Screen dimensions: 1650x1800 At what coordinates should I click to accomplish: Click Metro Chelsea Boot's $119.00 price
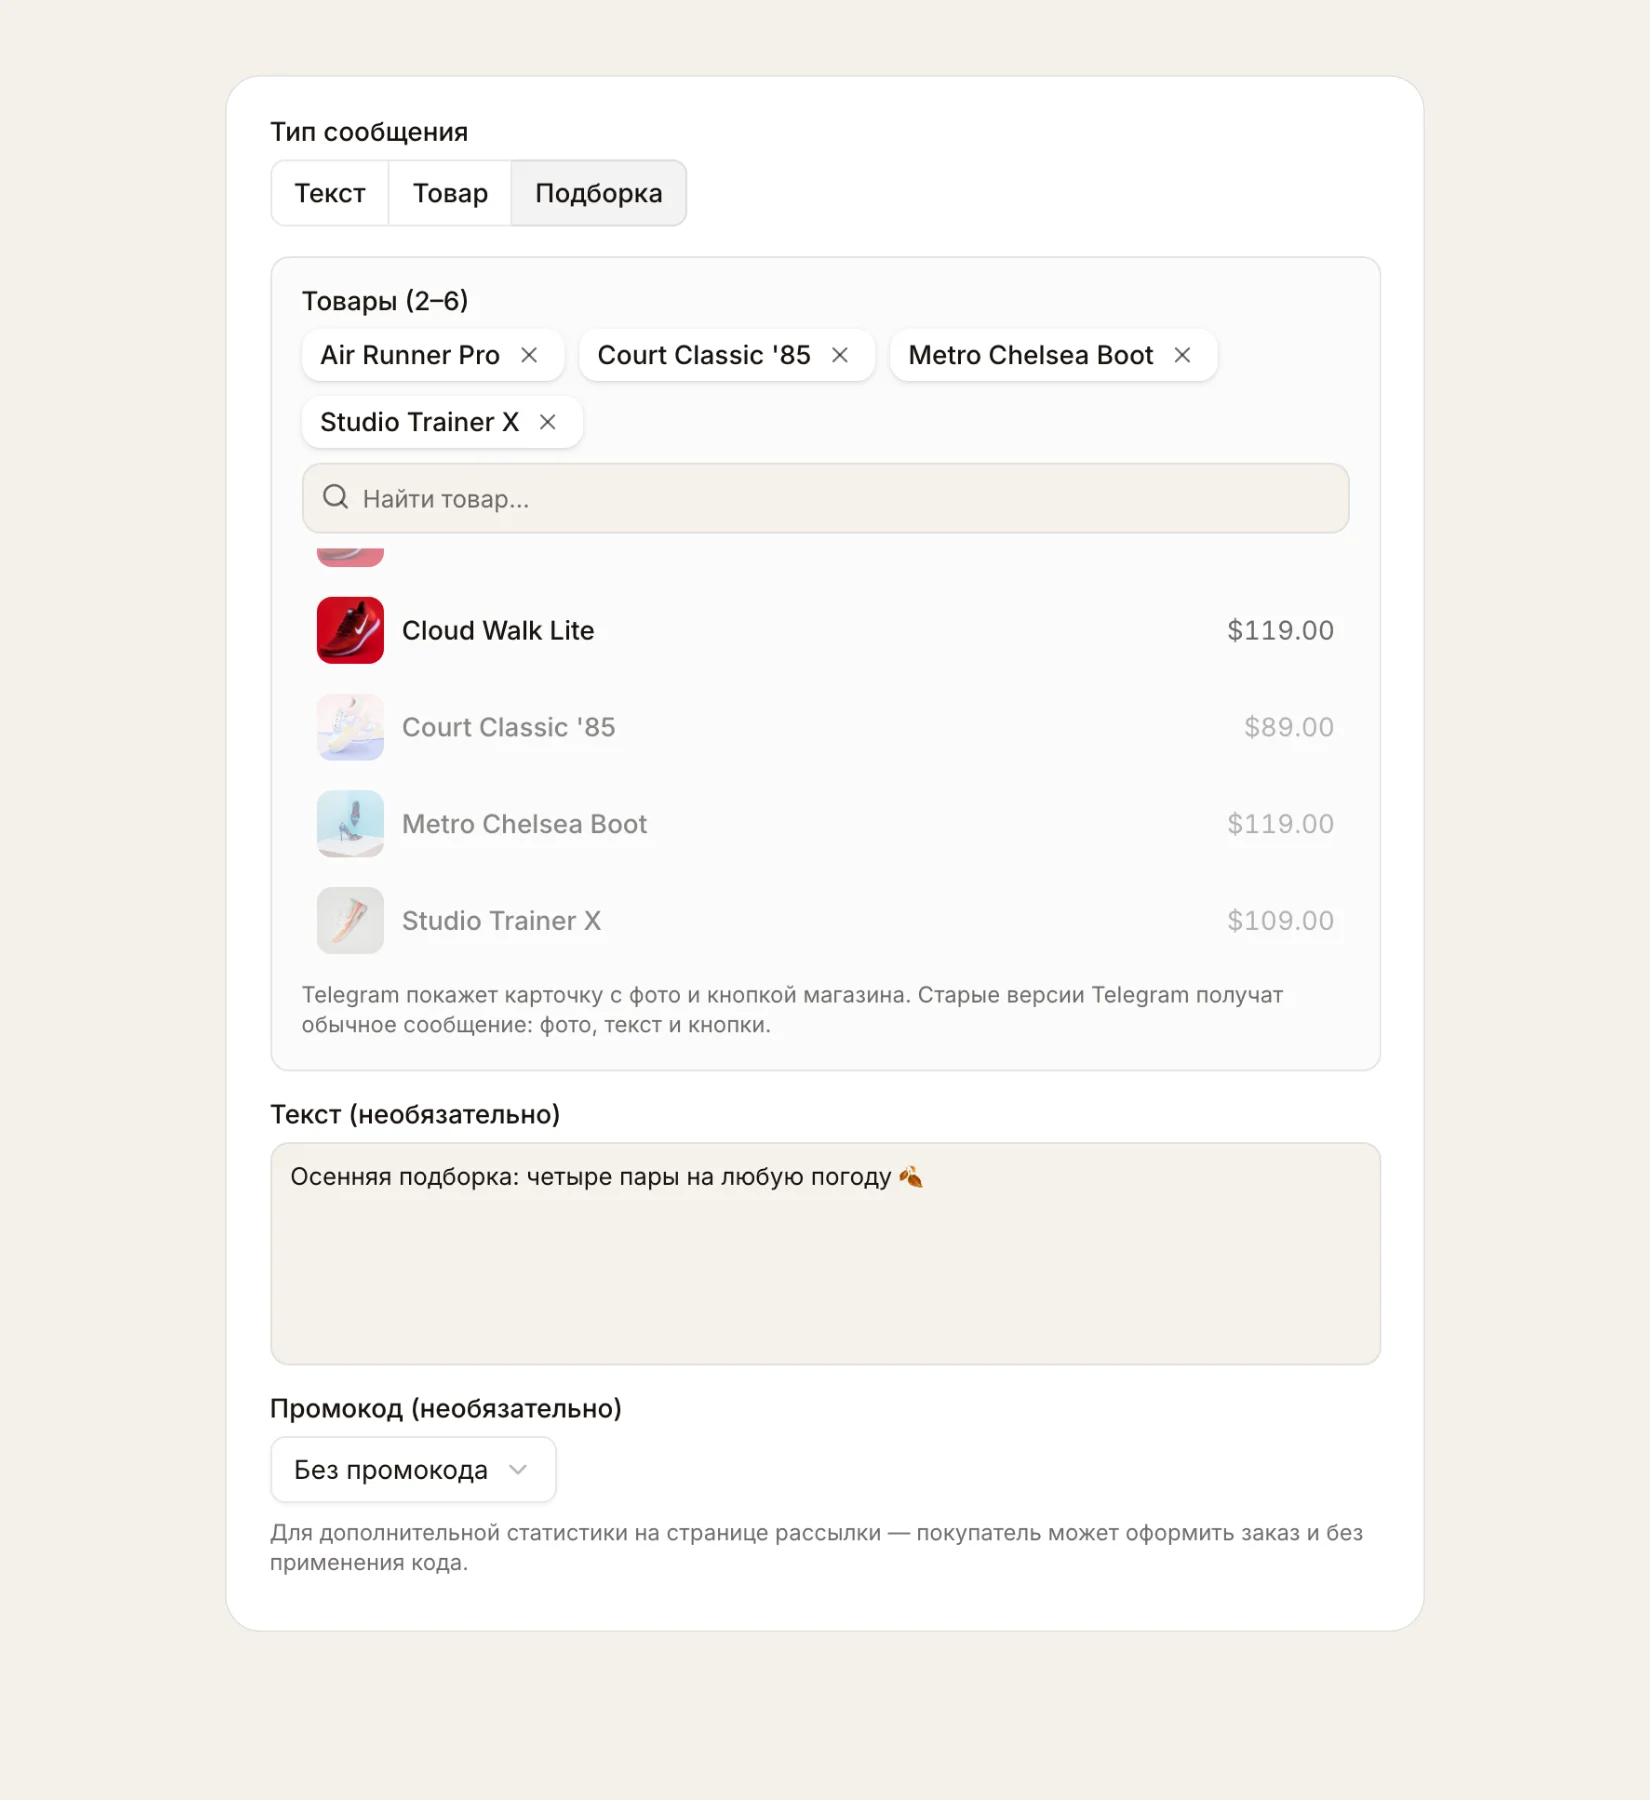point(1280,824)
